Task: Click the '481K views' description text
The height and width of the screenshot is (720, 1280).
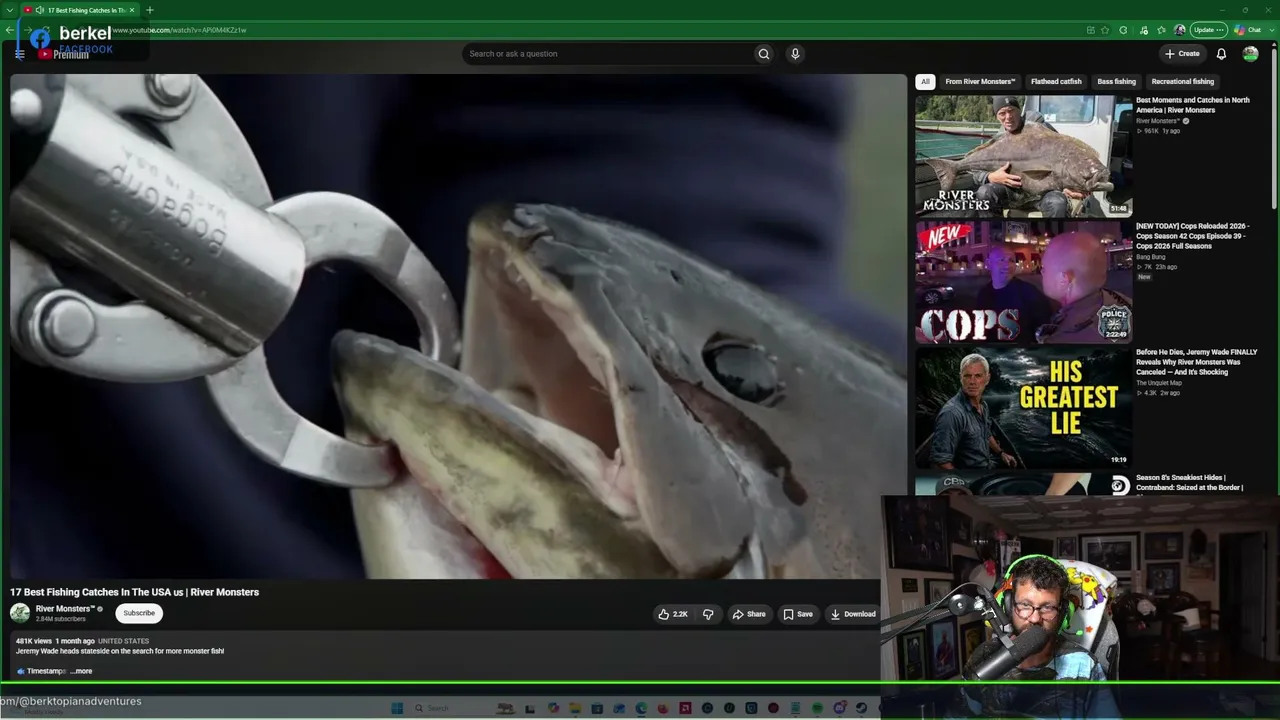Action: pyautogui.click(x=34, y=641)
